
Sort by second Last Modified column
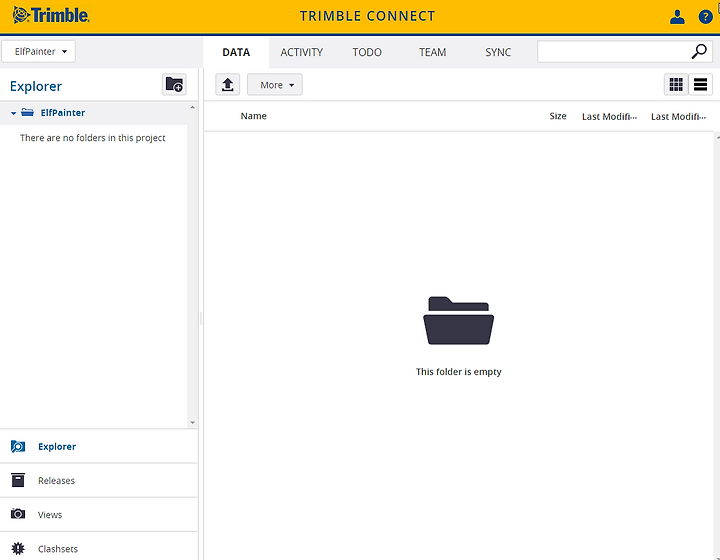(678, 117)
